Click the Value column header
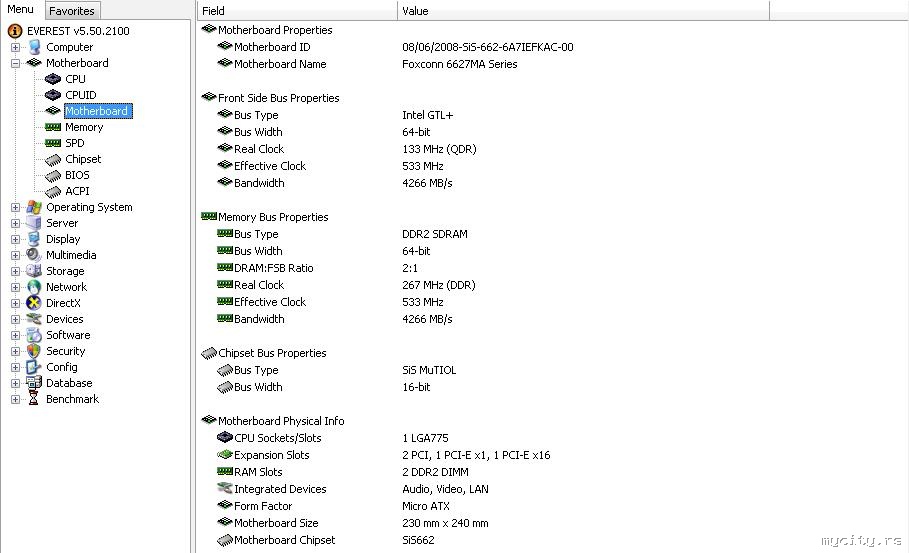 click(x=582, y=11)
